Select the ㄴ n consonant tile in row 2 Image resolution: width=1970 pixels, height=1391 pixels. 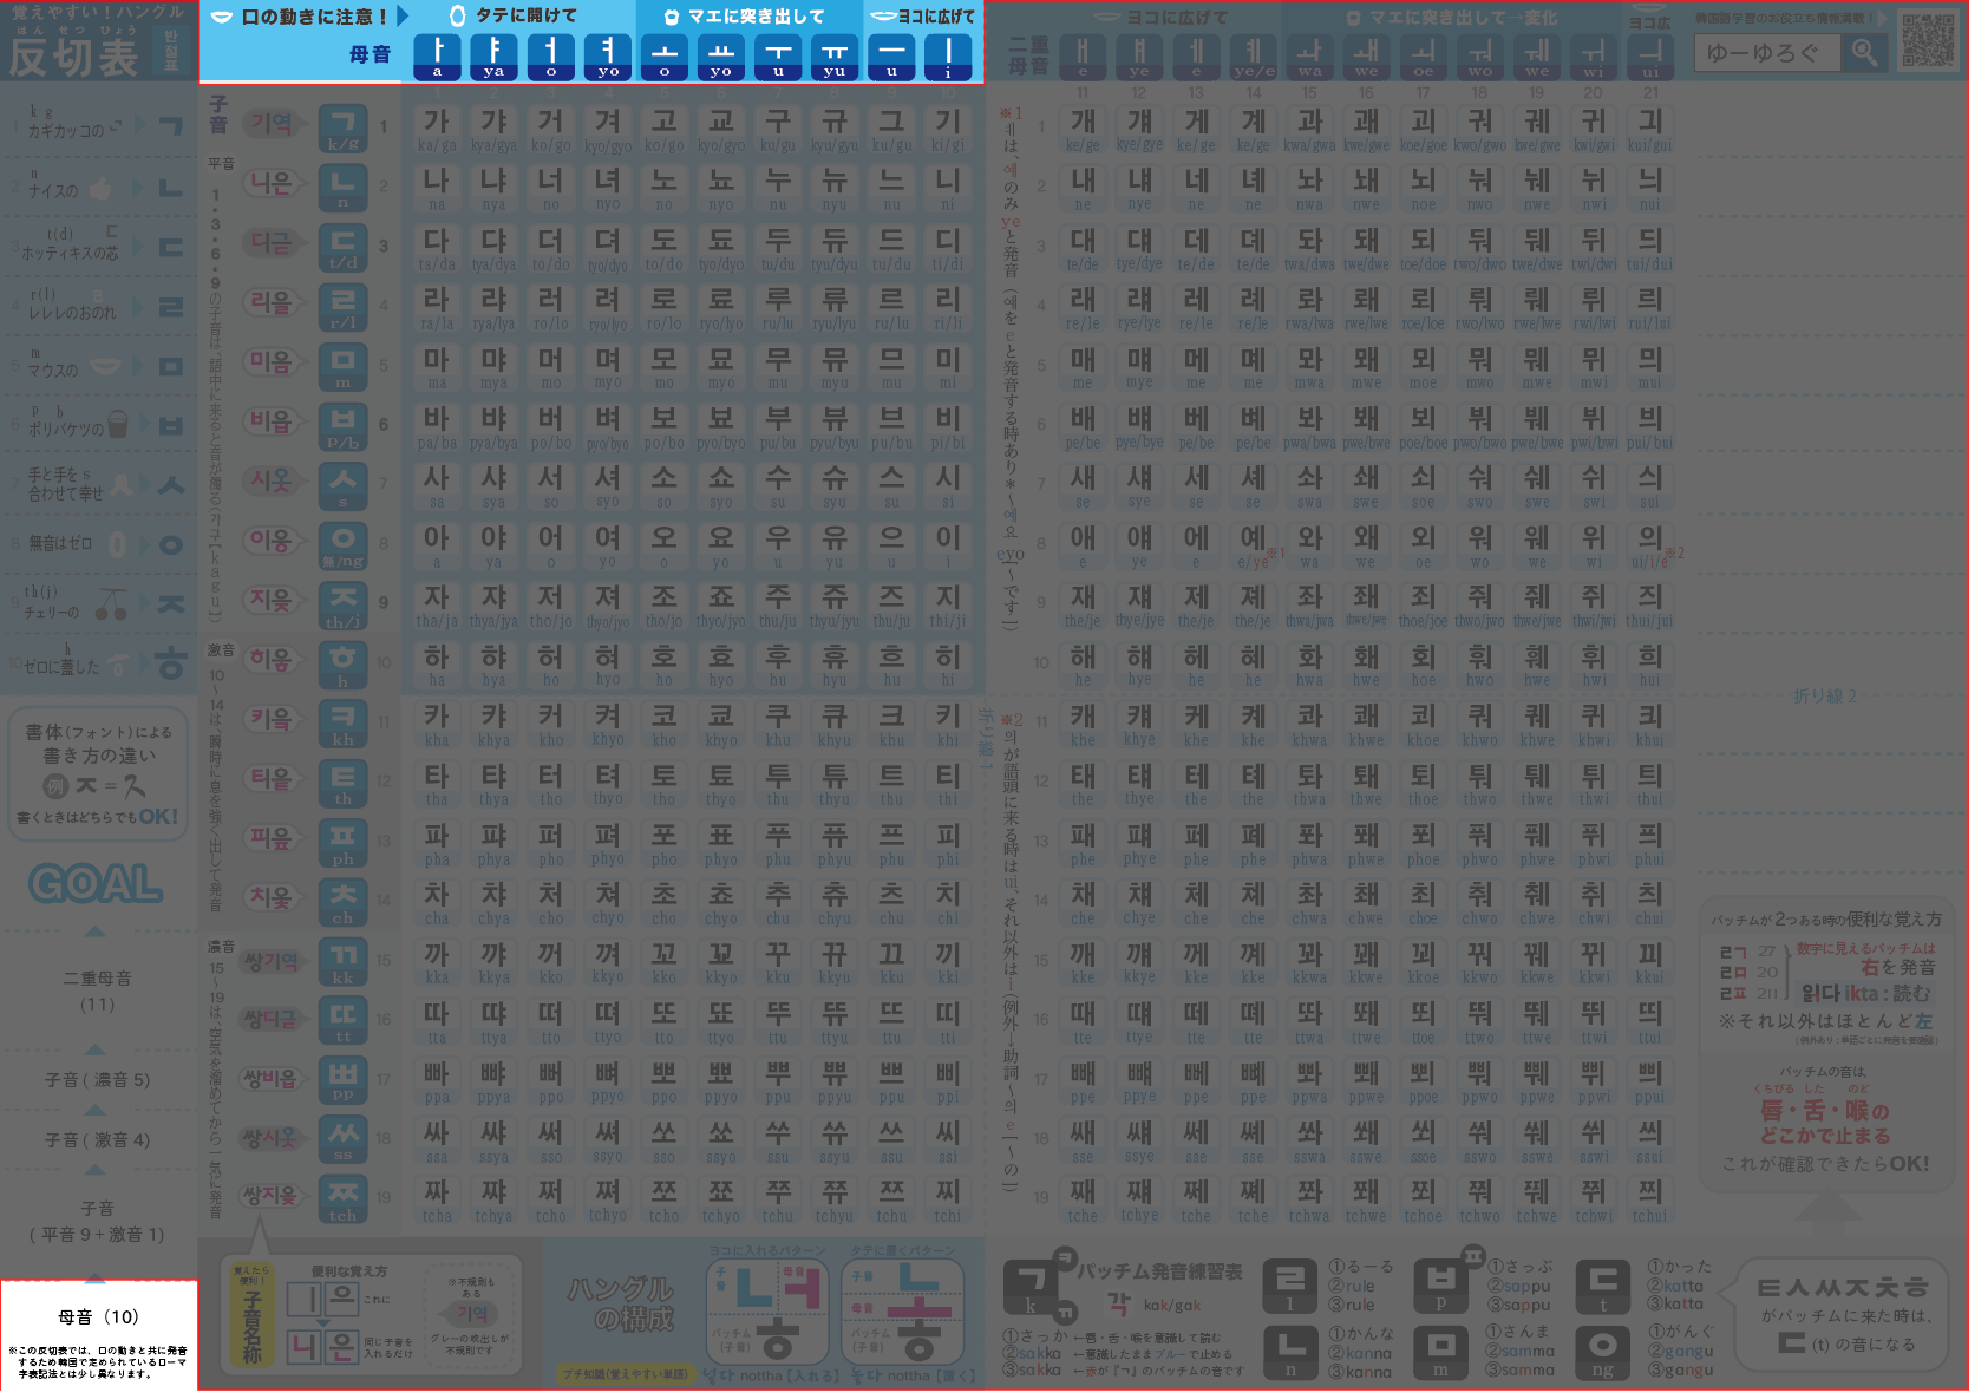pyautogui.click(x=343, y=187)
